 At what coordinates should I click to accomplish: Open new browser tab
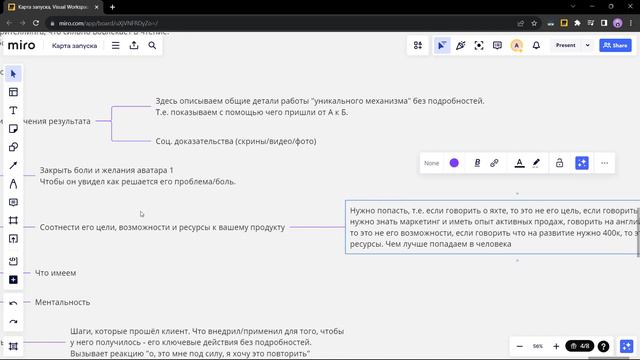[112, 7]
